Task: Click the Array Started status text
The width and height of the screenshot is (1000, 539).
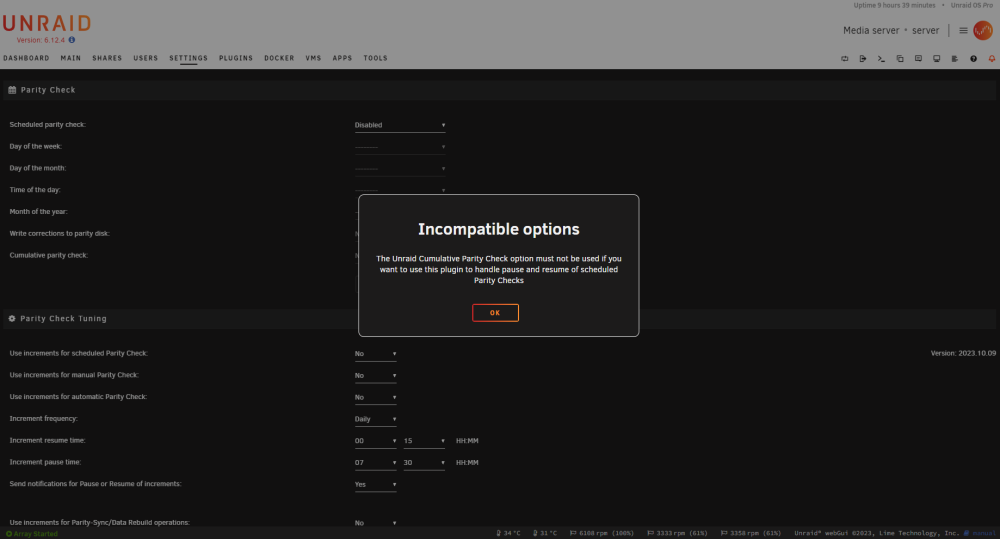Action: pos(36,534)
